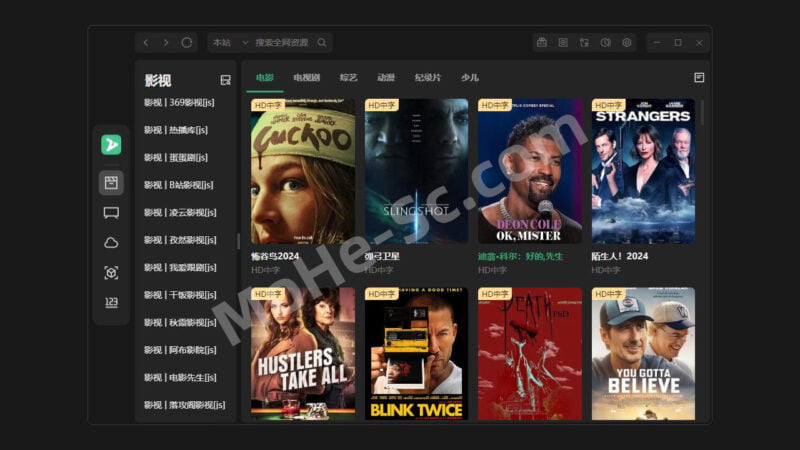Click the panel icon right of tabs
The height and width of the screenshot is (450, 800).
pyautogui.click(x=699, y=78)
